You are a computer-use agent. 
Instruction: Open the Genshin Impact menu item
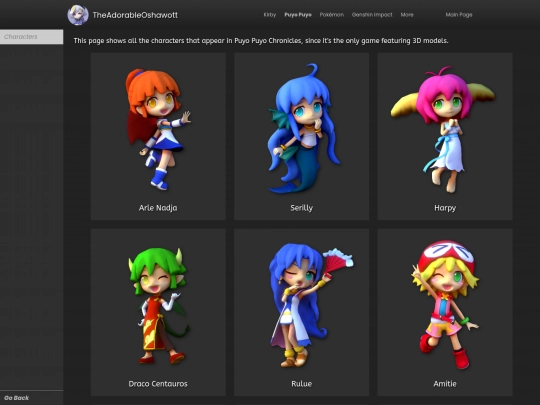tap(372, 15)
